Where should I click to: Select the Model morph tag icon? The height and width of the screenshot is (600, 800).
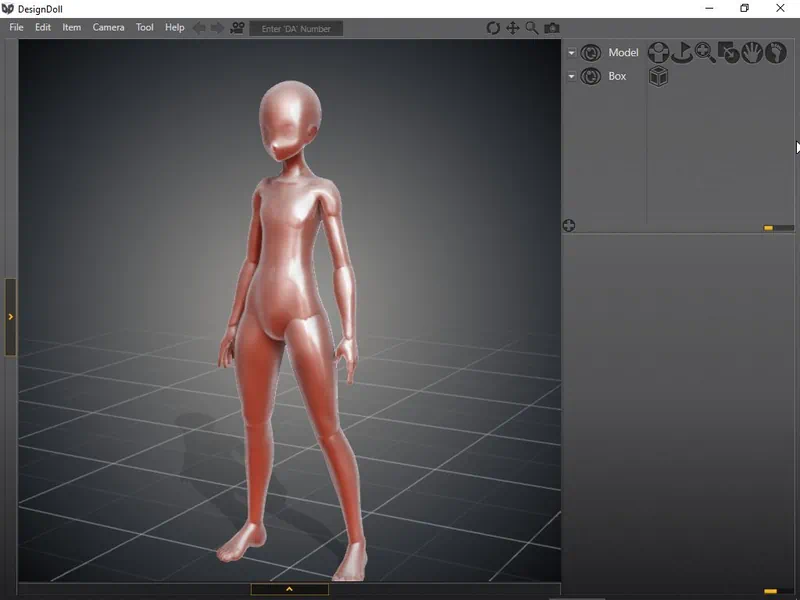tap(729, 53)
